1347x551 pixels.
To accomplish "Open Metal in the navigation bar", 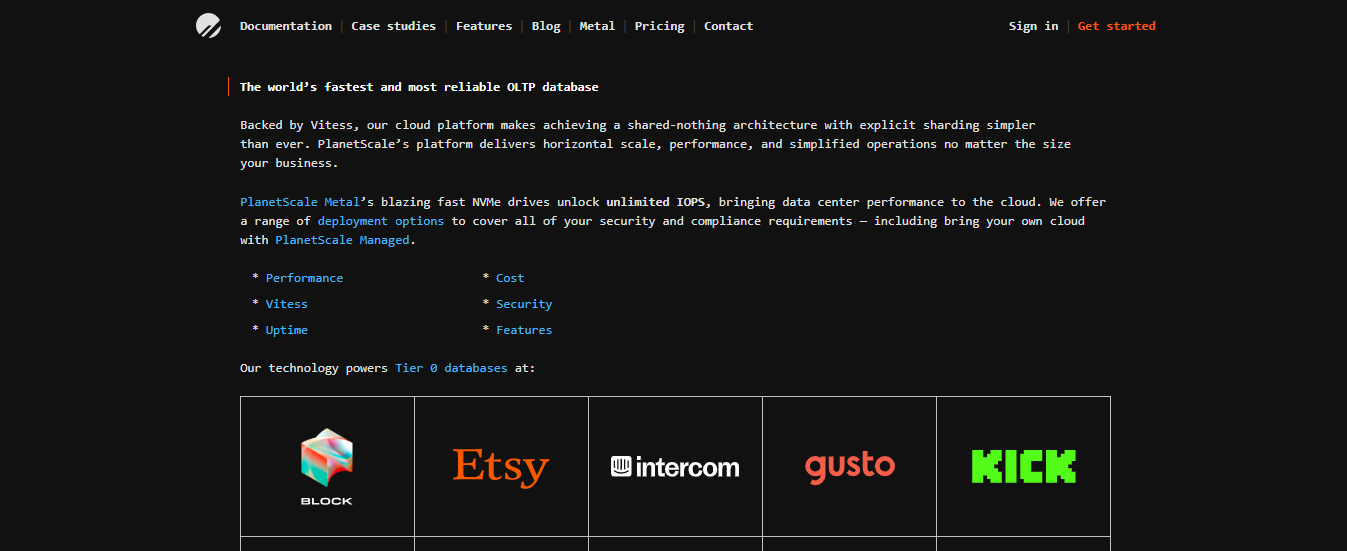I will [597, 26].
